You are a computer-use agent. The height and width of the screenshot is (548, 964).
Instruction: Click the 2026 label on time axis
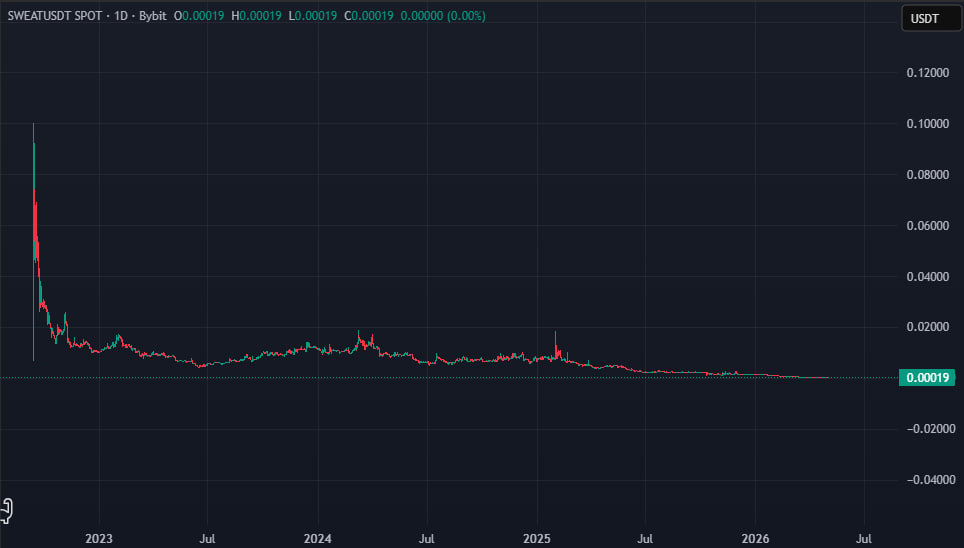tap(755, 539)
